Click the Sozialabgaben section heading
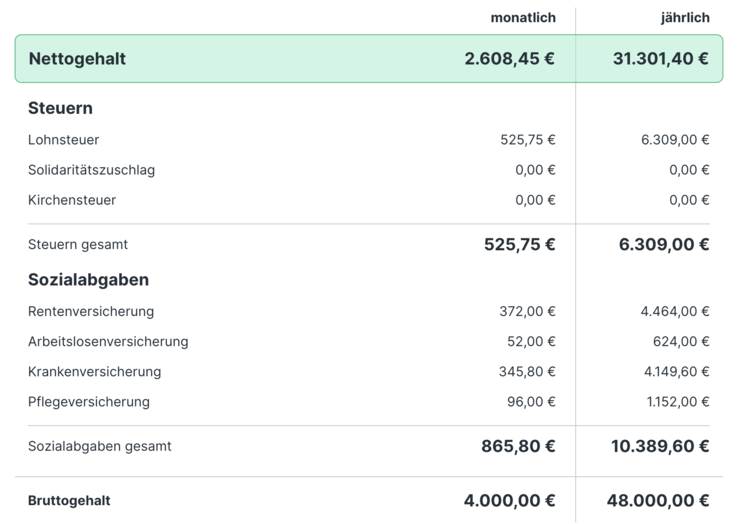Image resolution: width=738 pixels, height=524 pixels. (x=88, y=280)
